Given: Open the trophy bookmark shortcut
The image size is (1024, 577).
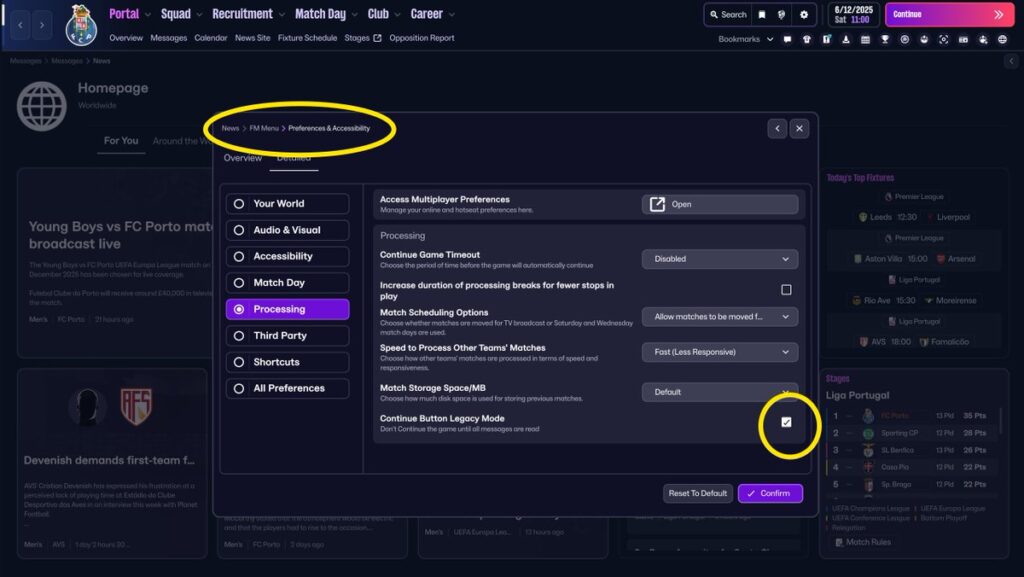Looking at the screenshot, I should (x=885, y=39).
